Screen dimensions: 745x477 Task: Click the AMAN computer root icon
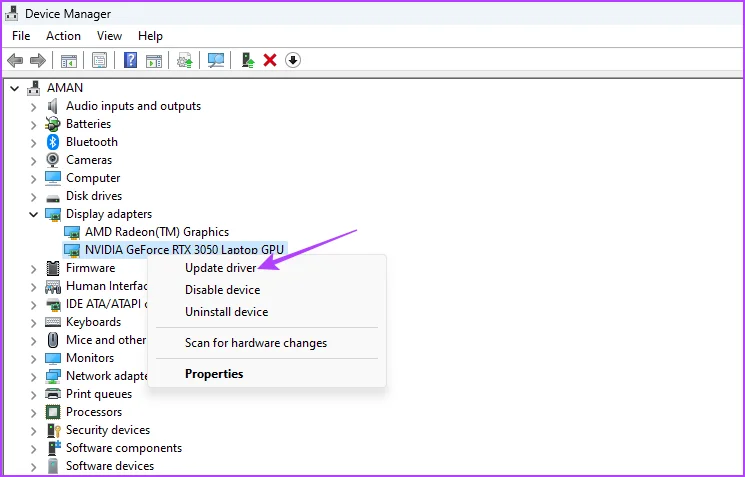click(x=34, y=87)
